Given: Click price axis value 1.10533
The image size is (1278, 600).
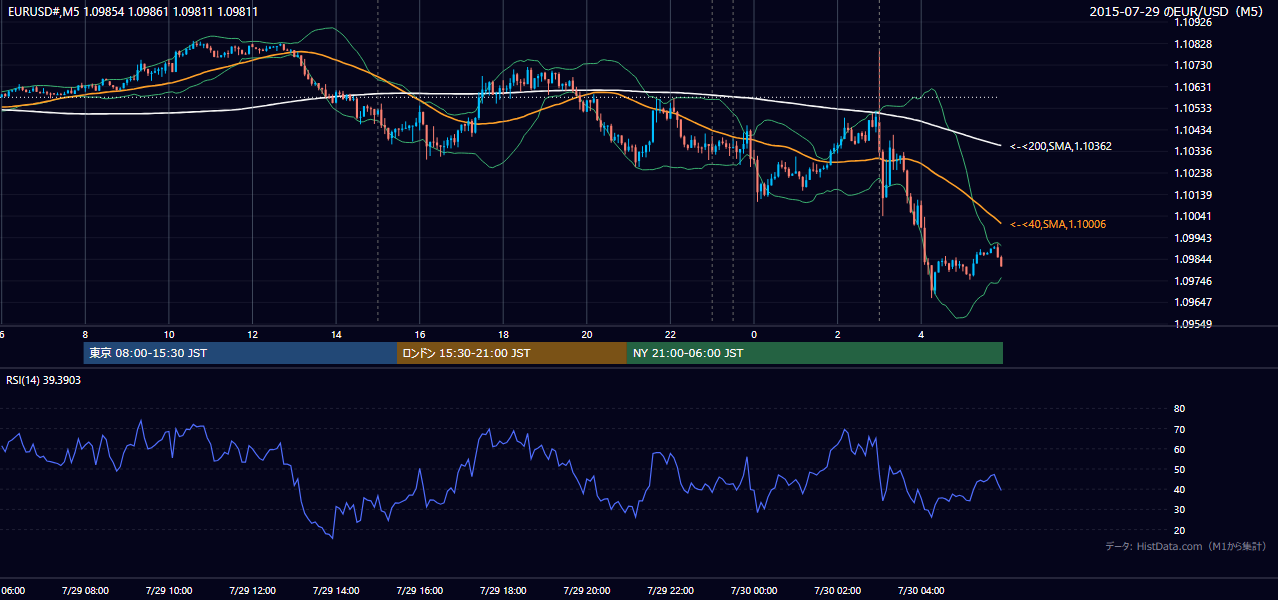Looking at the screenshot, I should point(1193,108).
